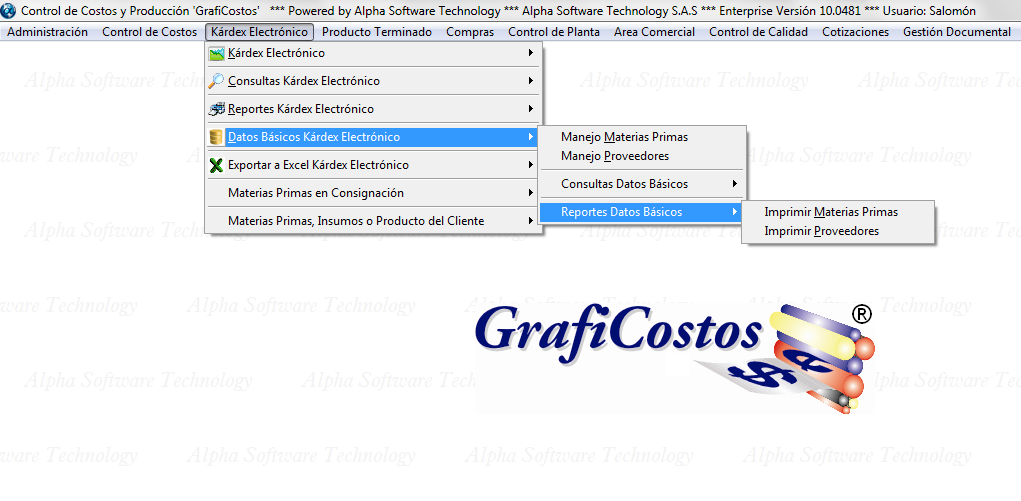This screenshot has height=501, width=1021.
Task: Open the Control de Costos menu
Action: click(x=149, y=32)
